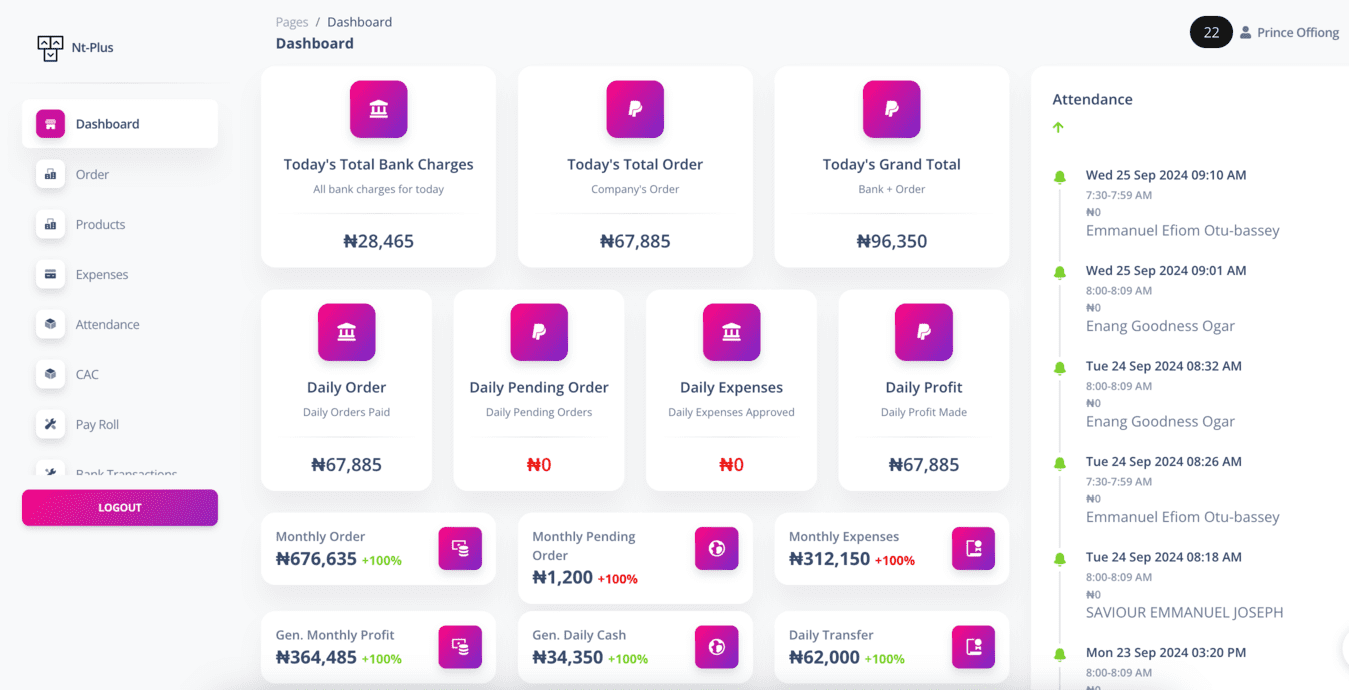Open the Order menu item
This screenshot has height=690, width=1349.
pyautogui.click(x=120, y=174)
